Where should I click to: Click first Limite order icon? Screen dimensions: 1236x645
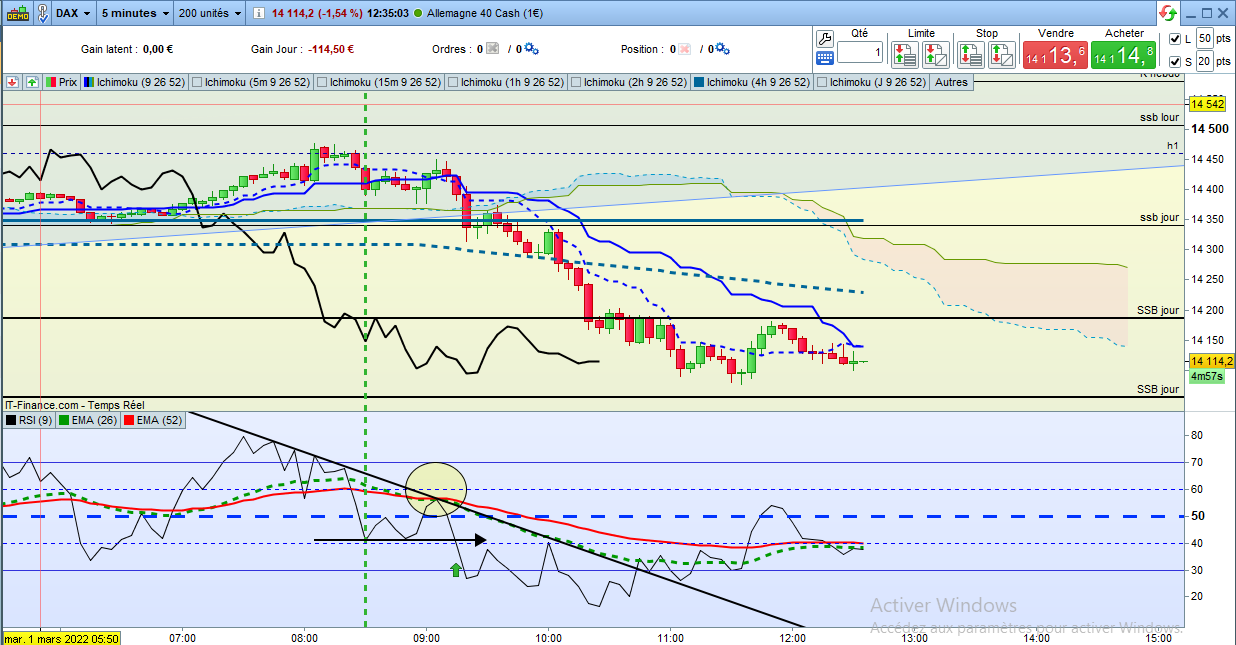[906, 54]
